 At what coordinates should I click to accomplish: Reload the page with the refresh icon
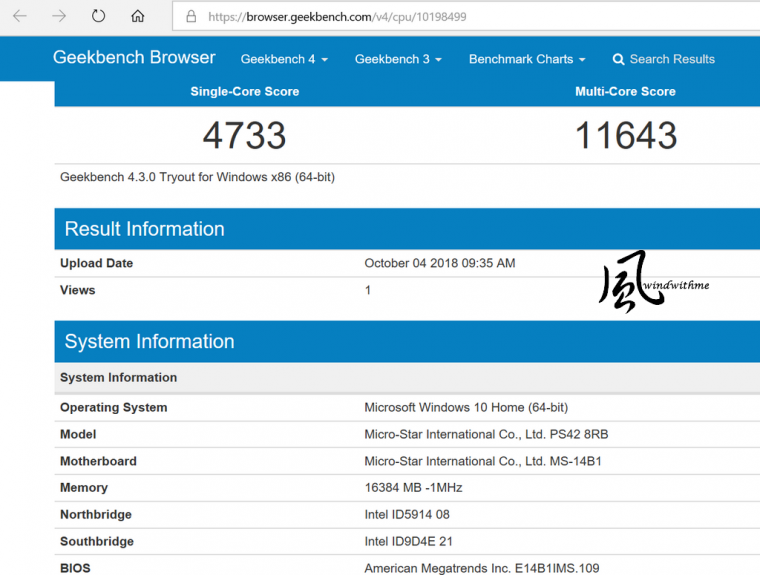click(98, 16)
